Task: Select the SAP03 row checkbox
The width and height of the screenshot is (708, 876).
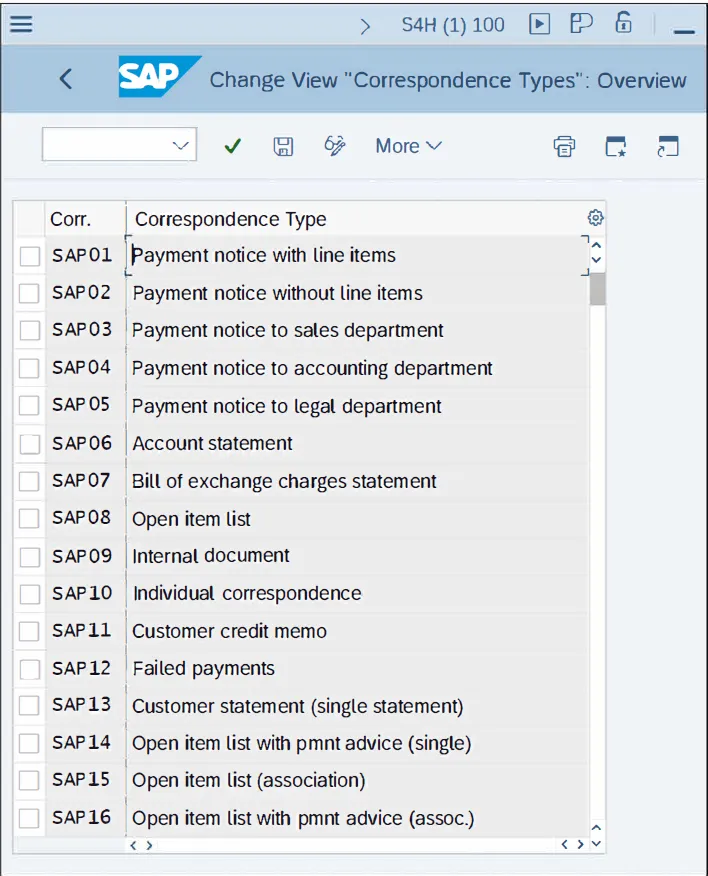Action: tap(30, 330)
